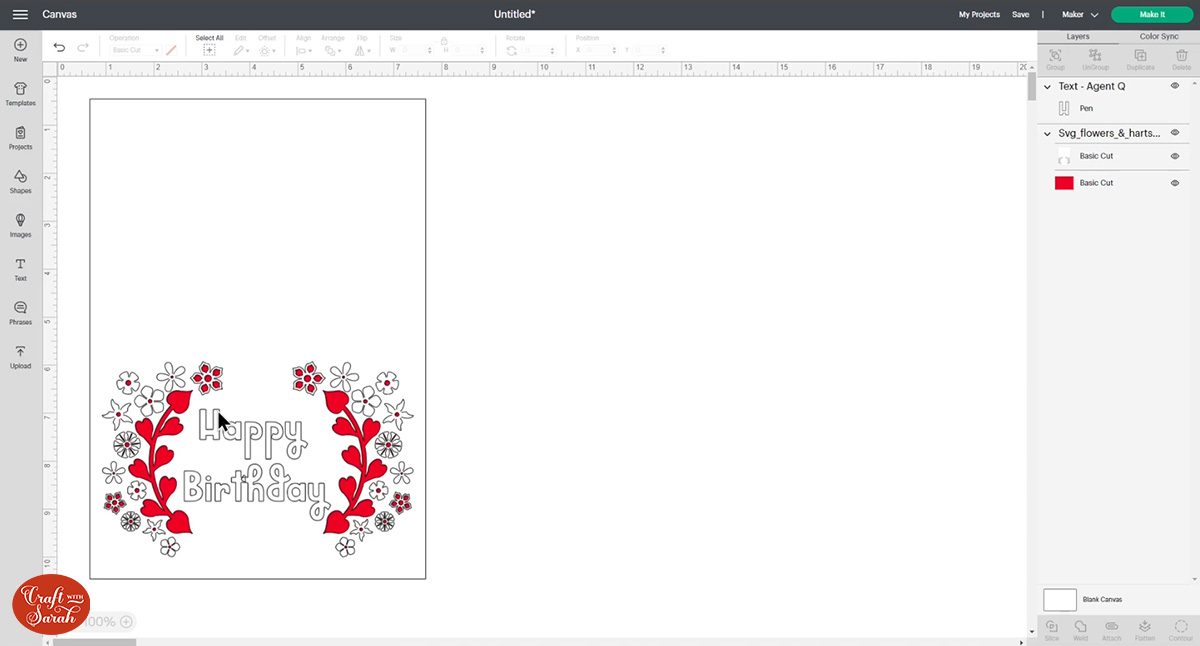This screenshot has height=646, width=1200.
Task: Click Save in the header
Action: coord(1021,14)
